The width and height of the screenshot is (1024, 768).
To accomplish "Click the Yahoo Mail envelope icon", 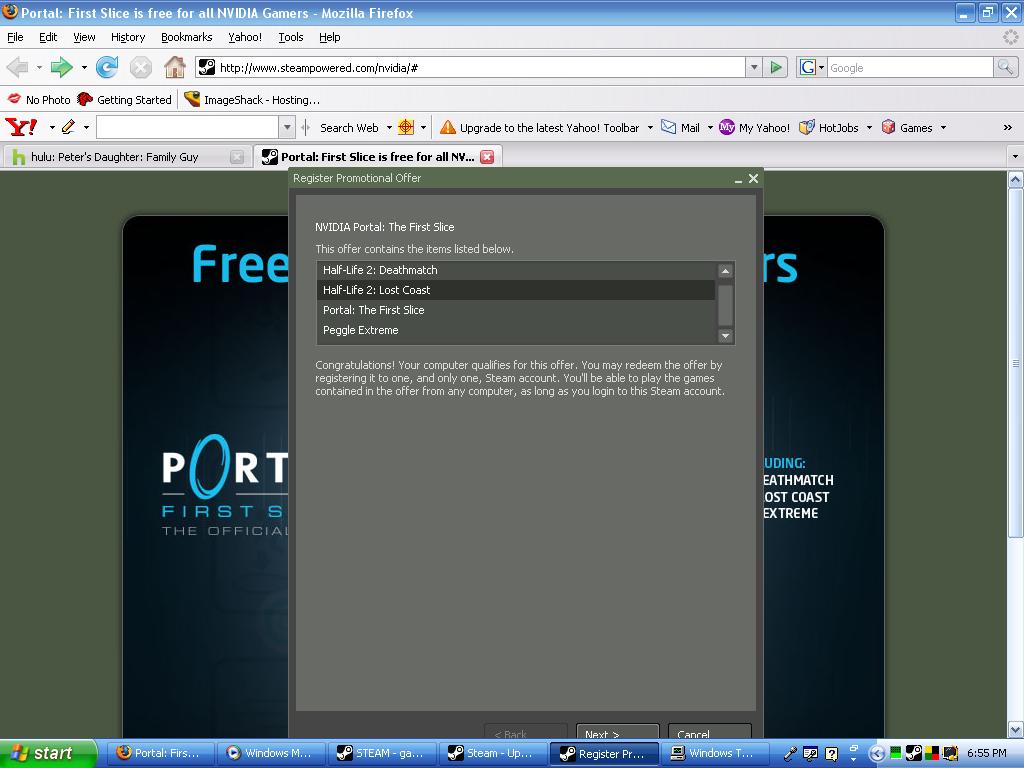I will [x=668, y=127].
